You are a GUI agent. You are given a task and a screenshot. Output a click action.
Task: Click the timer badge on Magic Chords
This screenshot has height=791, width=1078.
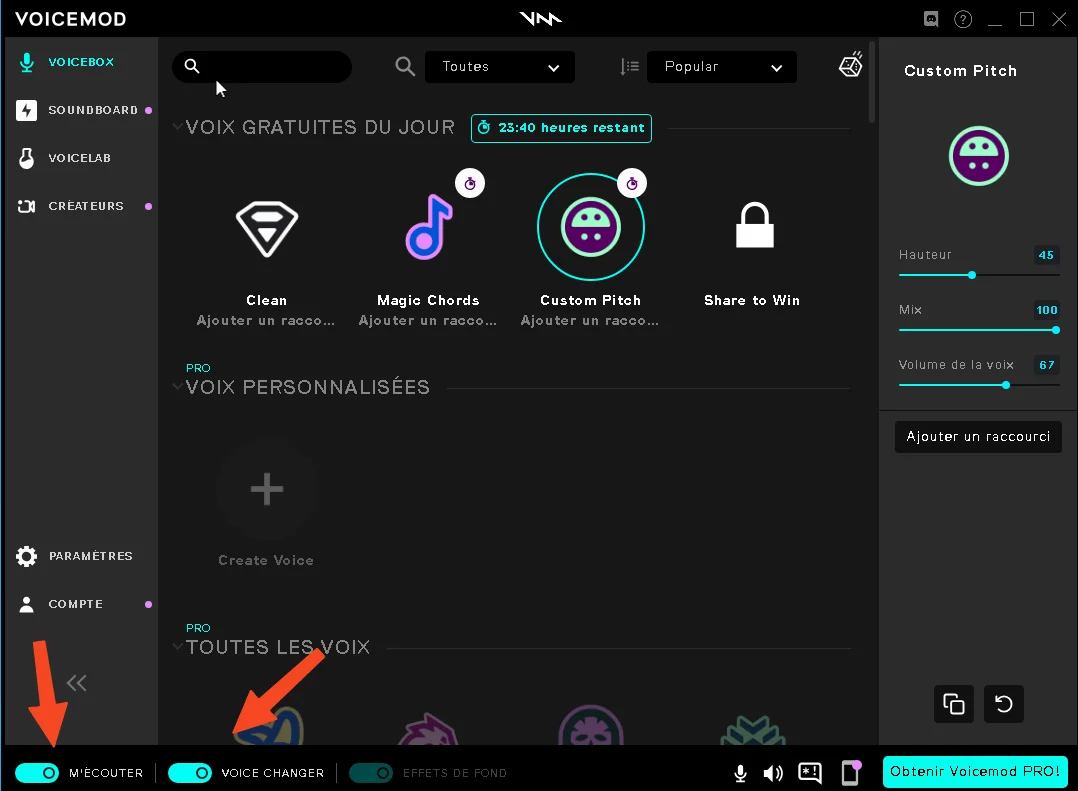click(470, 183)
